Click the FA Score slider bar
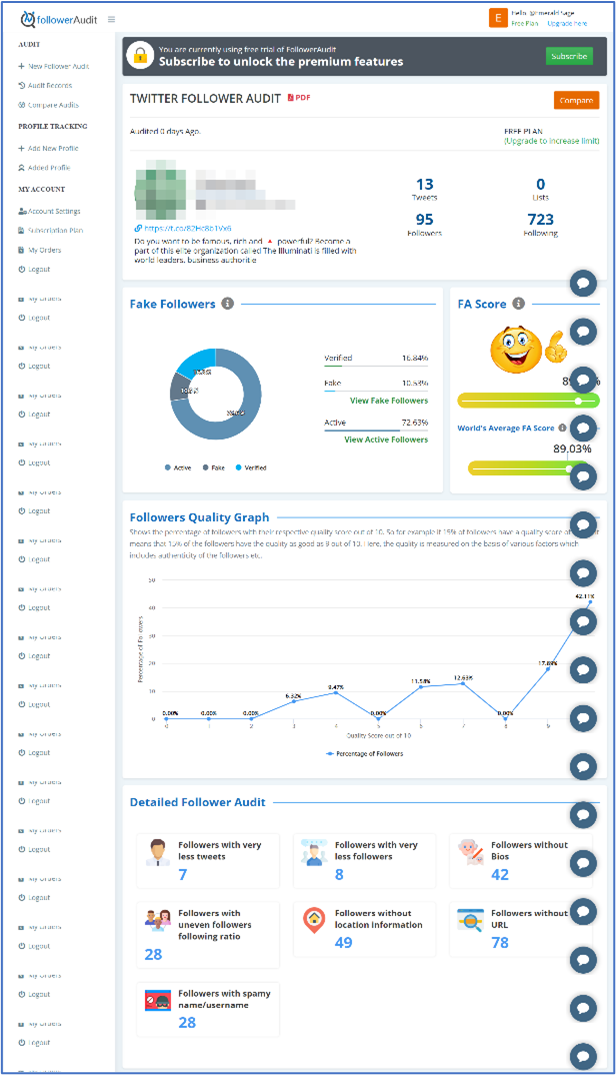The width and height of the screenshot is (616, 1075). pos(528,400)
